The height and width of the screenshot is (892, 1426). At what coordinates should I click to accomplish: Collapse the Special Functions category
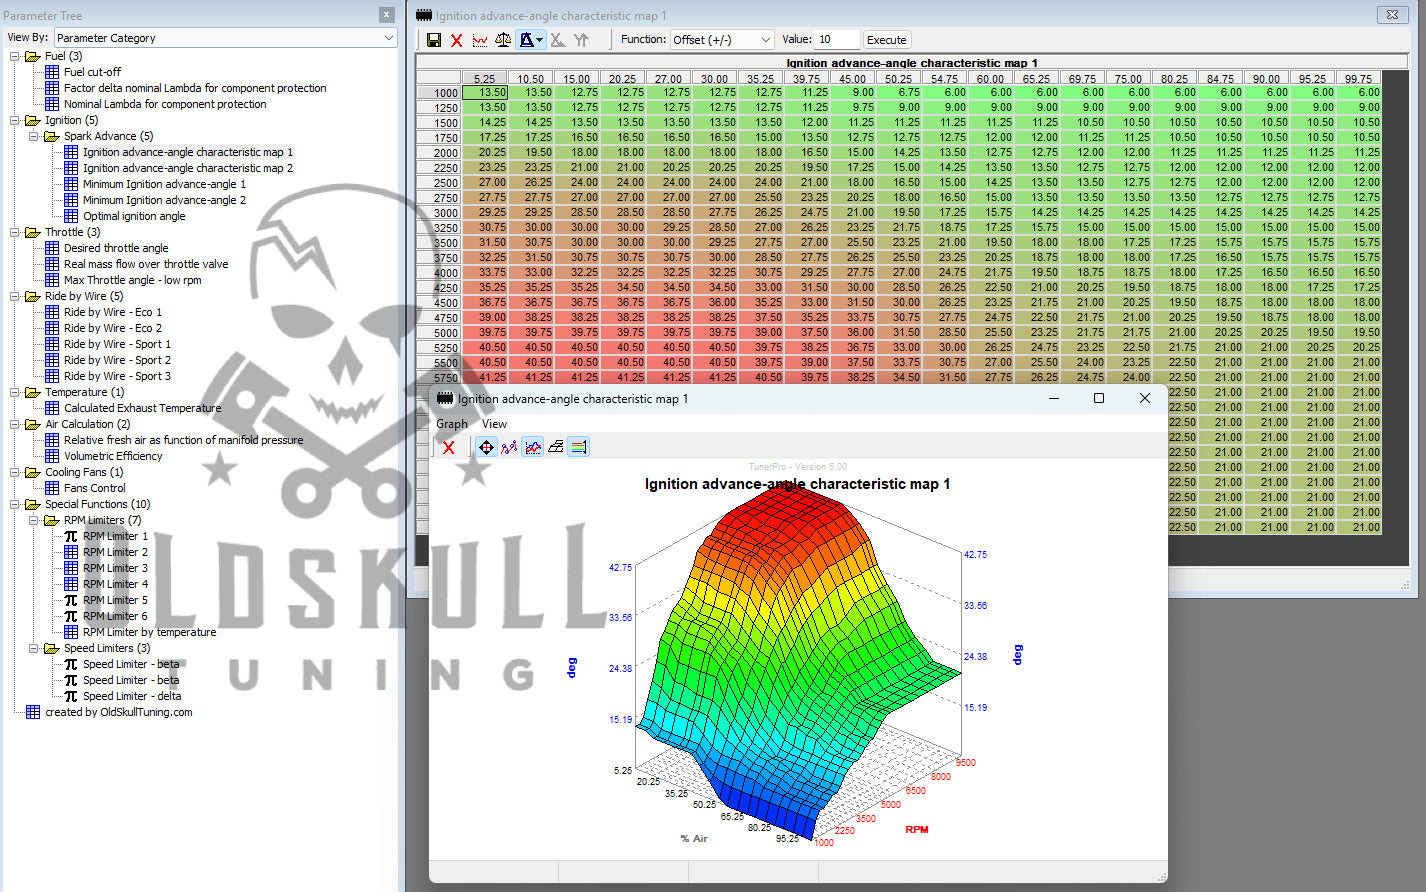click(15, 504)
